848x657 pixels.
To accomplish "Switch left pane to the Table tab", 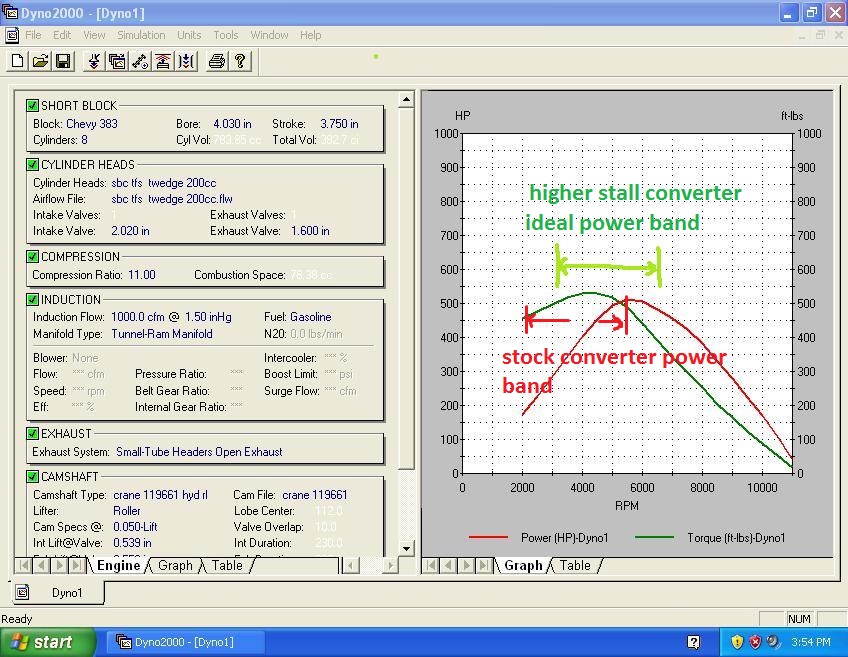I will click(227, 565).
